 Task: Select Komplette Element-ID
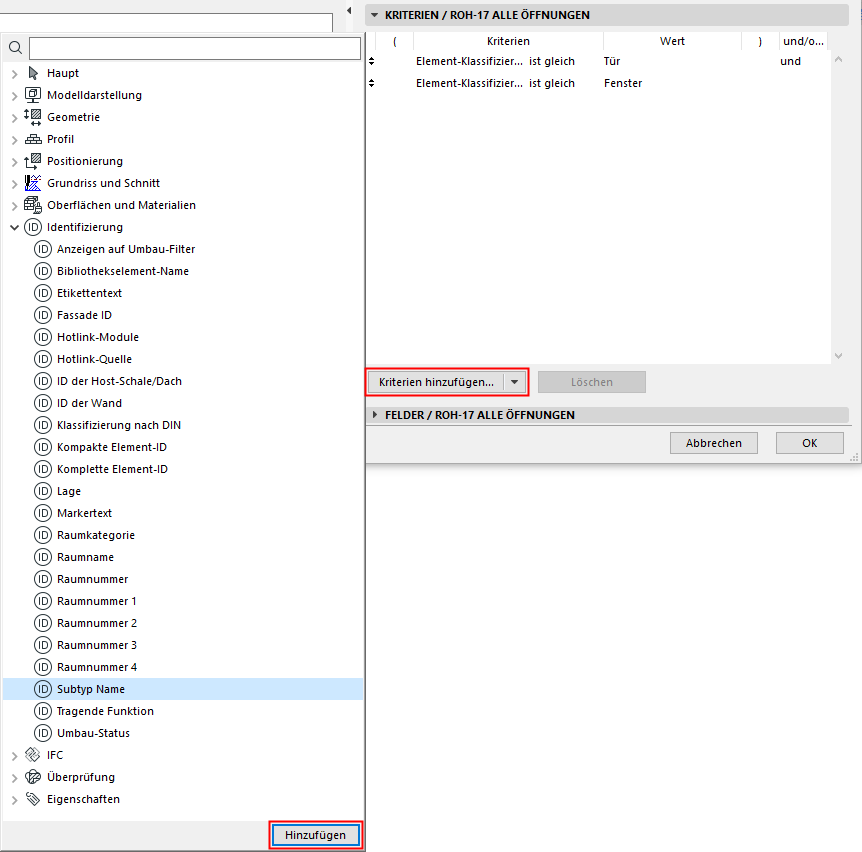[112, 469]
